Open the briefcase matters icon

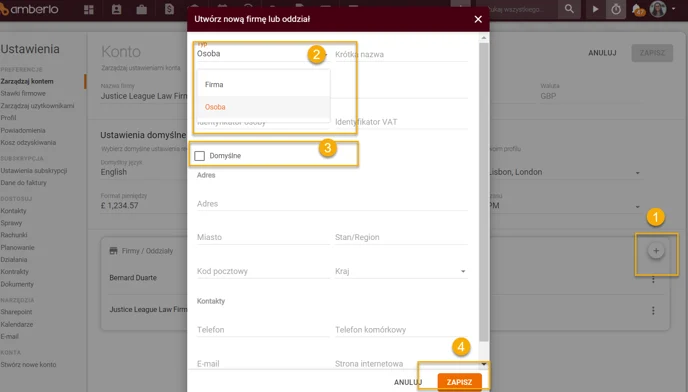(142, 9)
